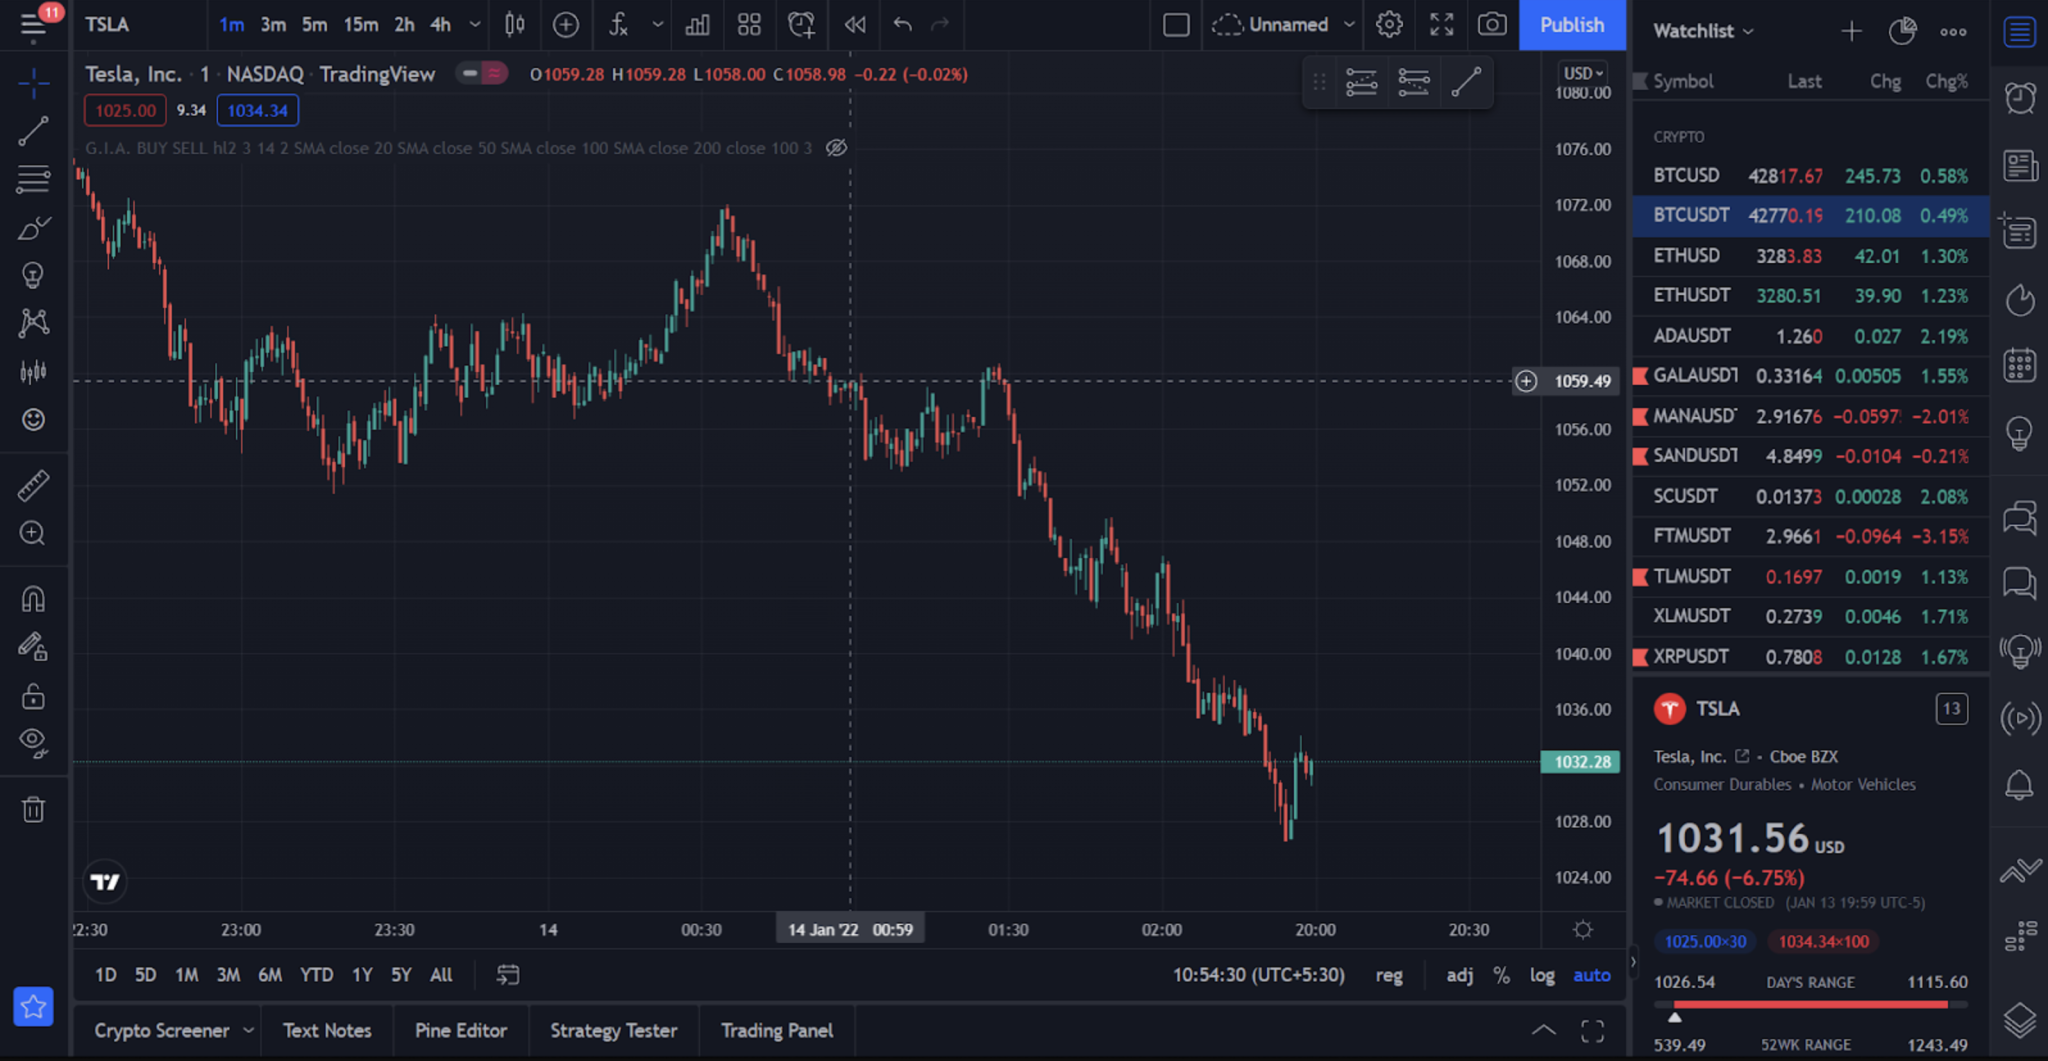Open time axis settings gear
This screenshot has width=2048, height=1061.
click(1583, 930)
